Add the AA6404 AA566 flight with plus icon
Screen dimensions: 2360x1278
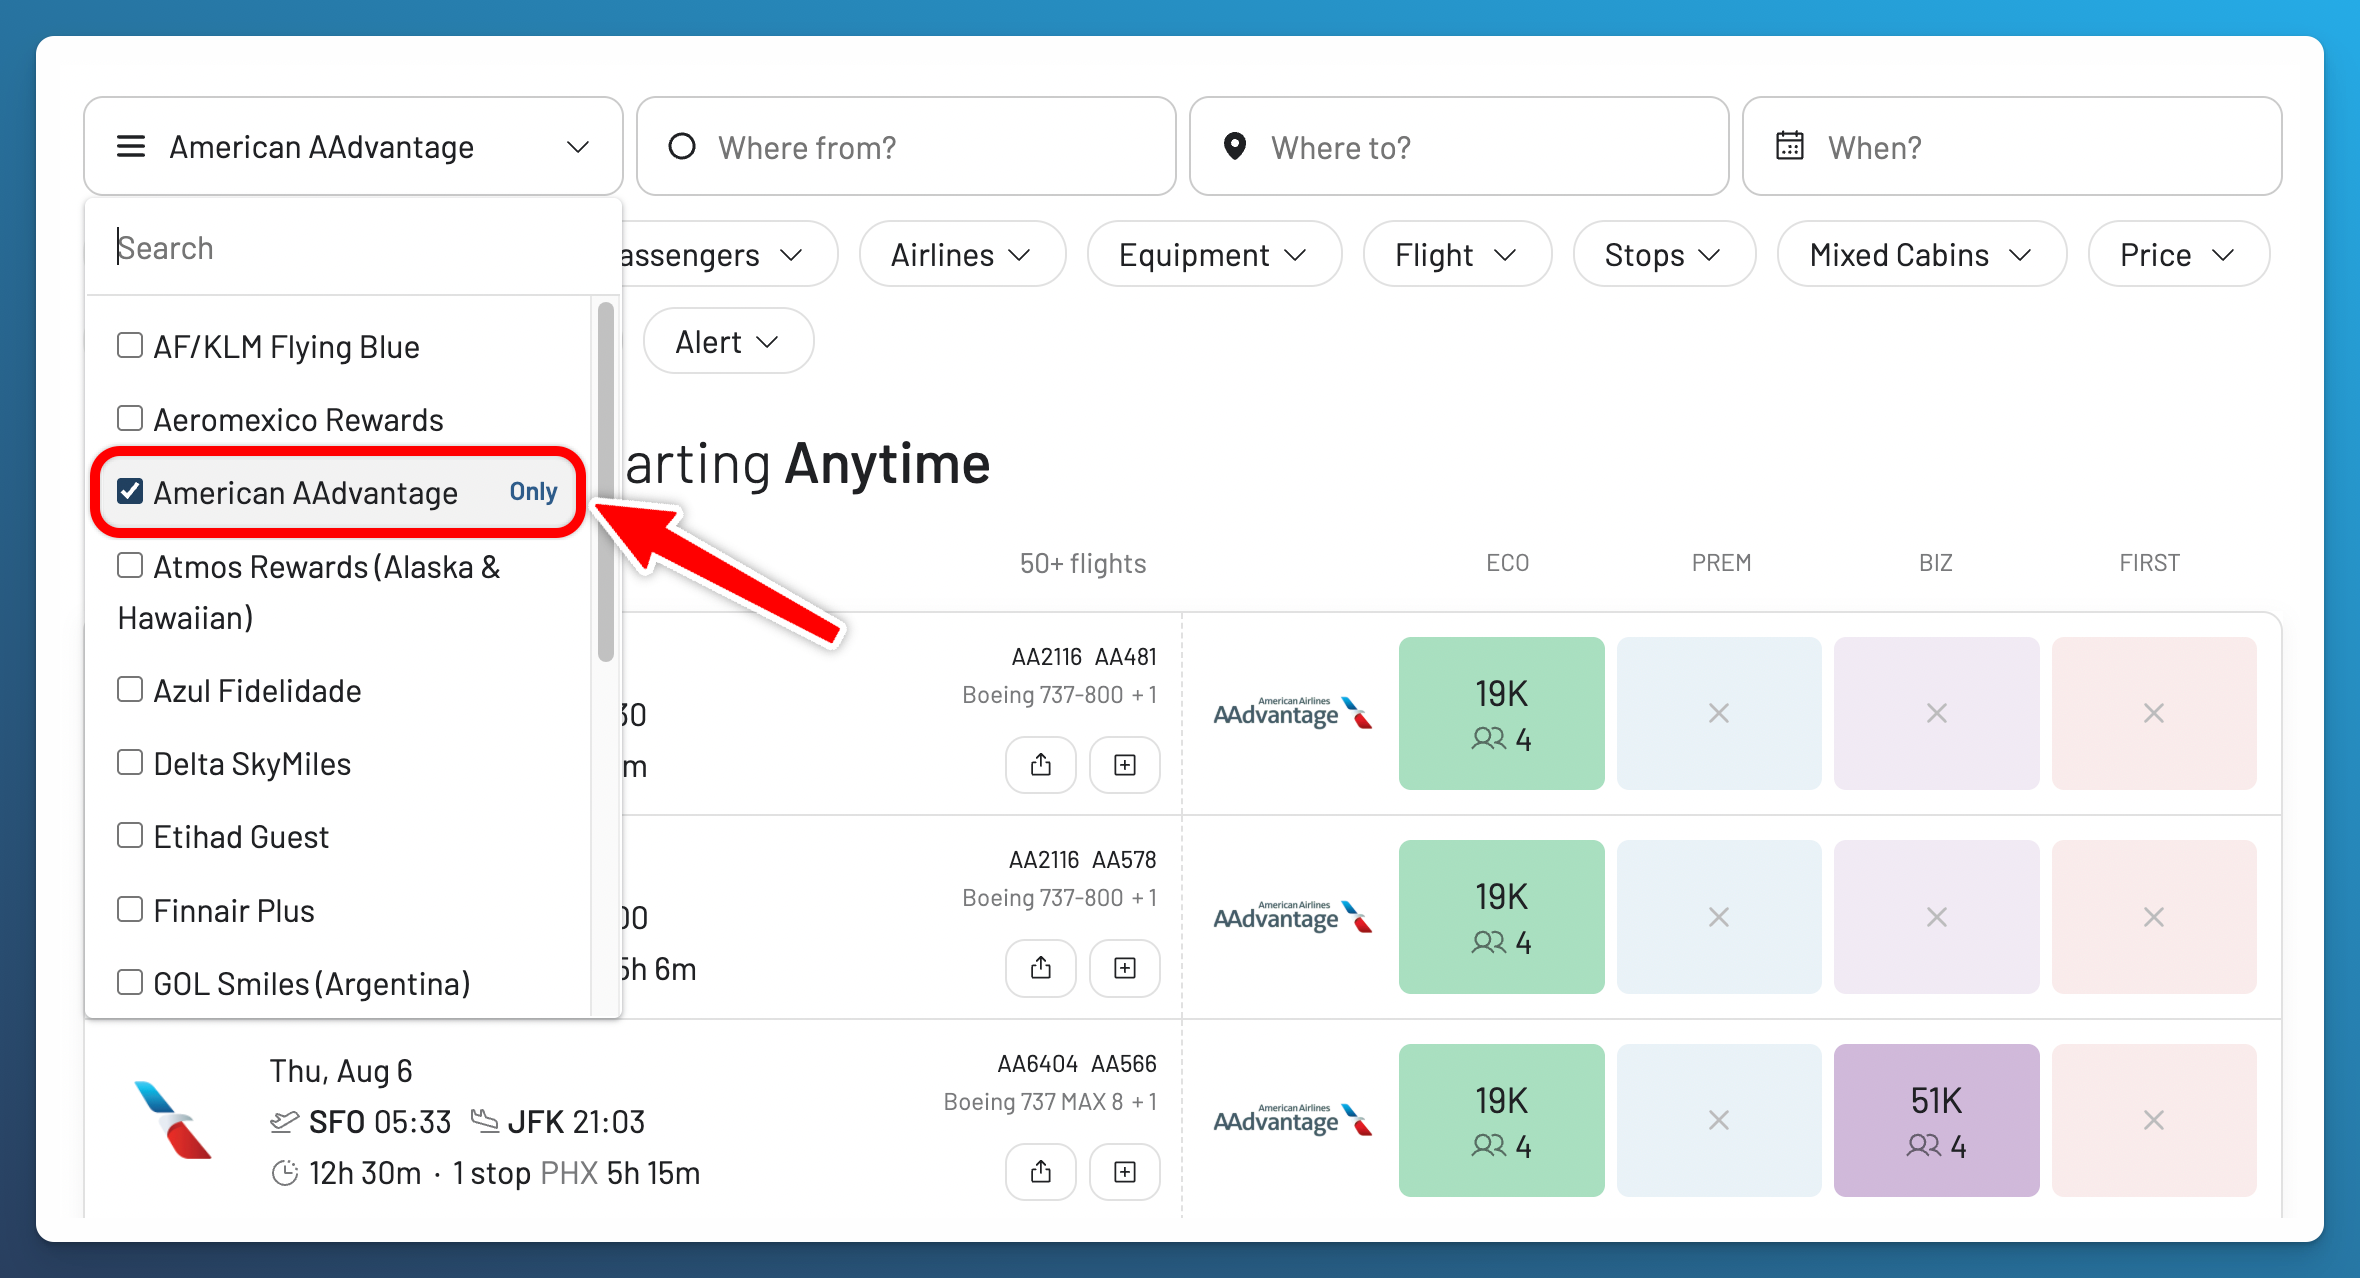[1125, 1172]
